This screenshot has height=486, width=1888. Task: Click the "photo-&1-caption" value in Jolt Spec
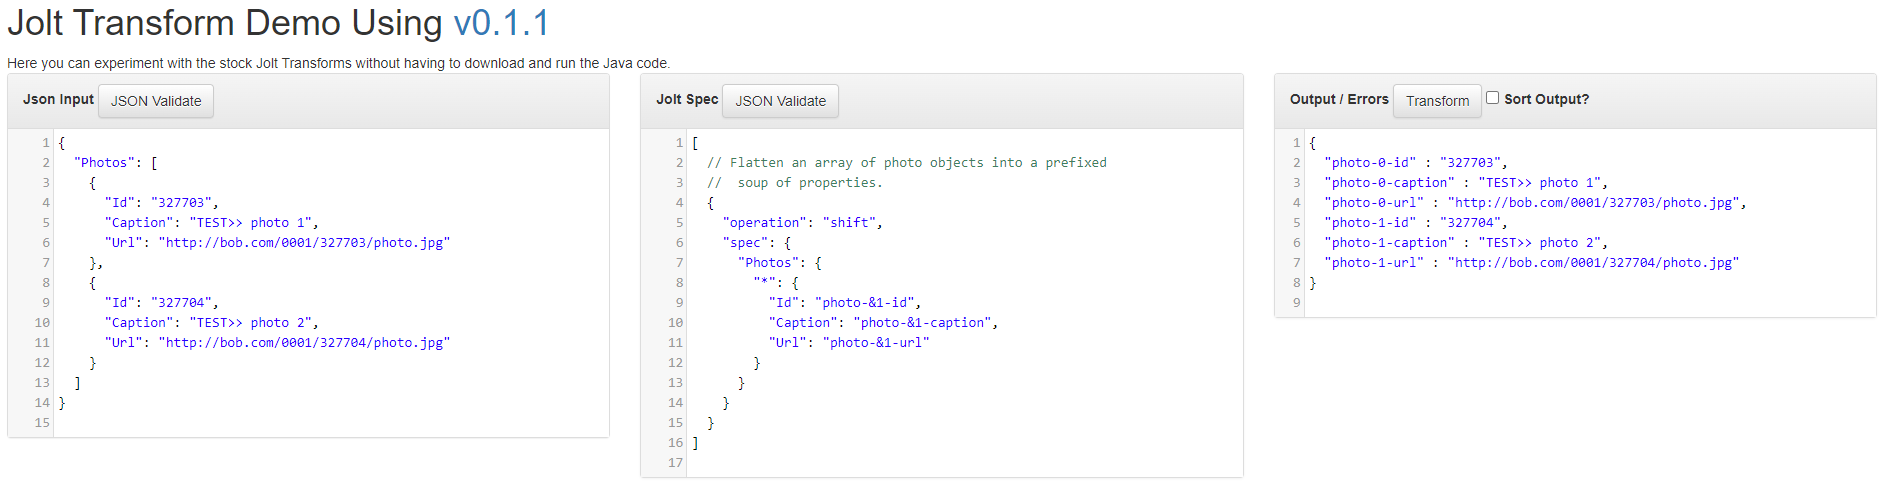pyautogui.click(x=922, y=323)
